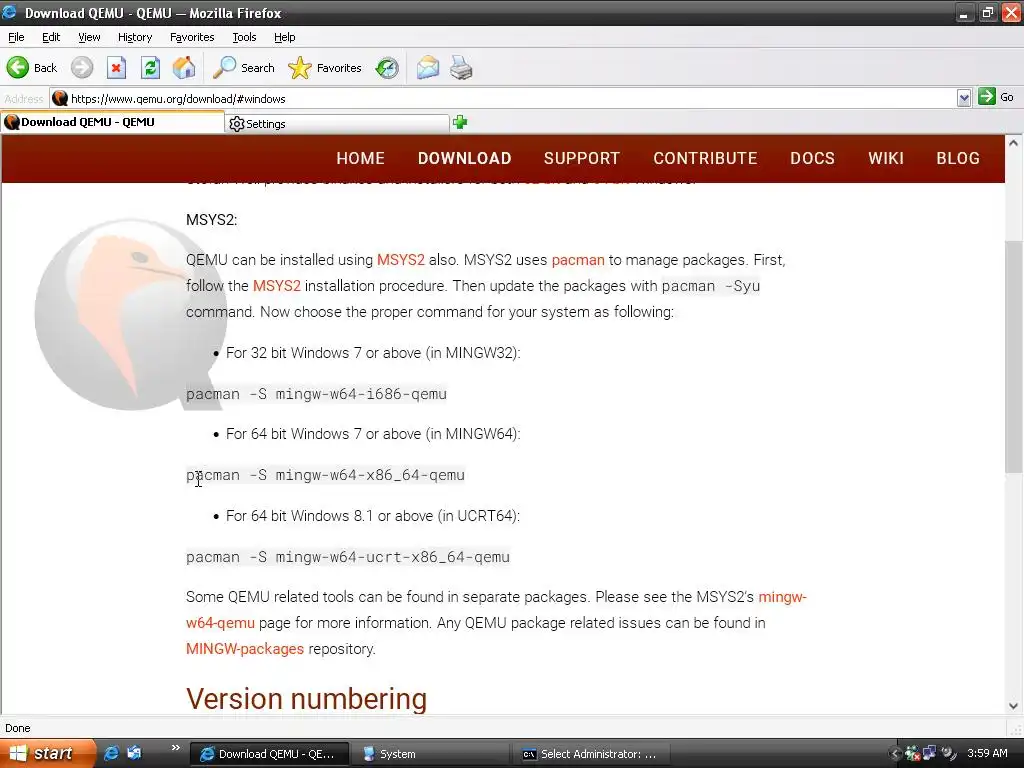This screenshot has width=1024, height=768.
Task: Click the Mail envelope icon
Action: click(428, 68)
